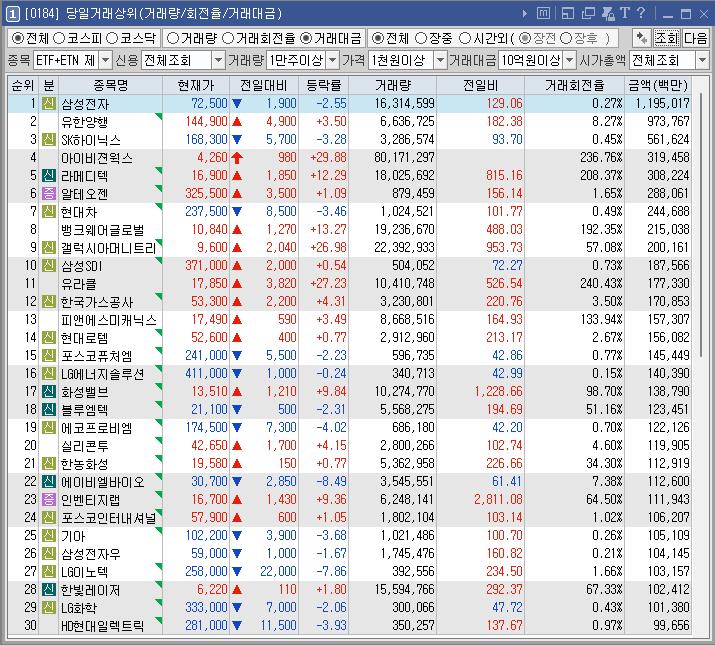The height and width of the screenshot is (645, 715).
Task: Open the boxed M menu icon
Action: point(543,13)
